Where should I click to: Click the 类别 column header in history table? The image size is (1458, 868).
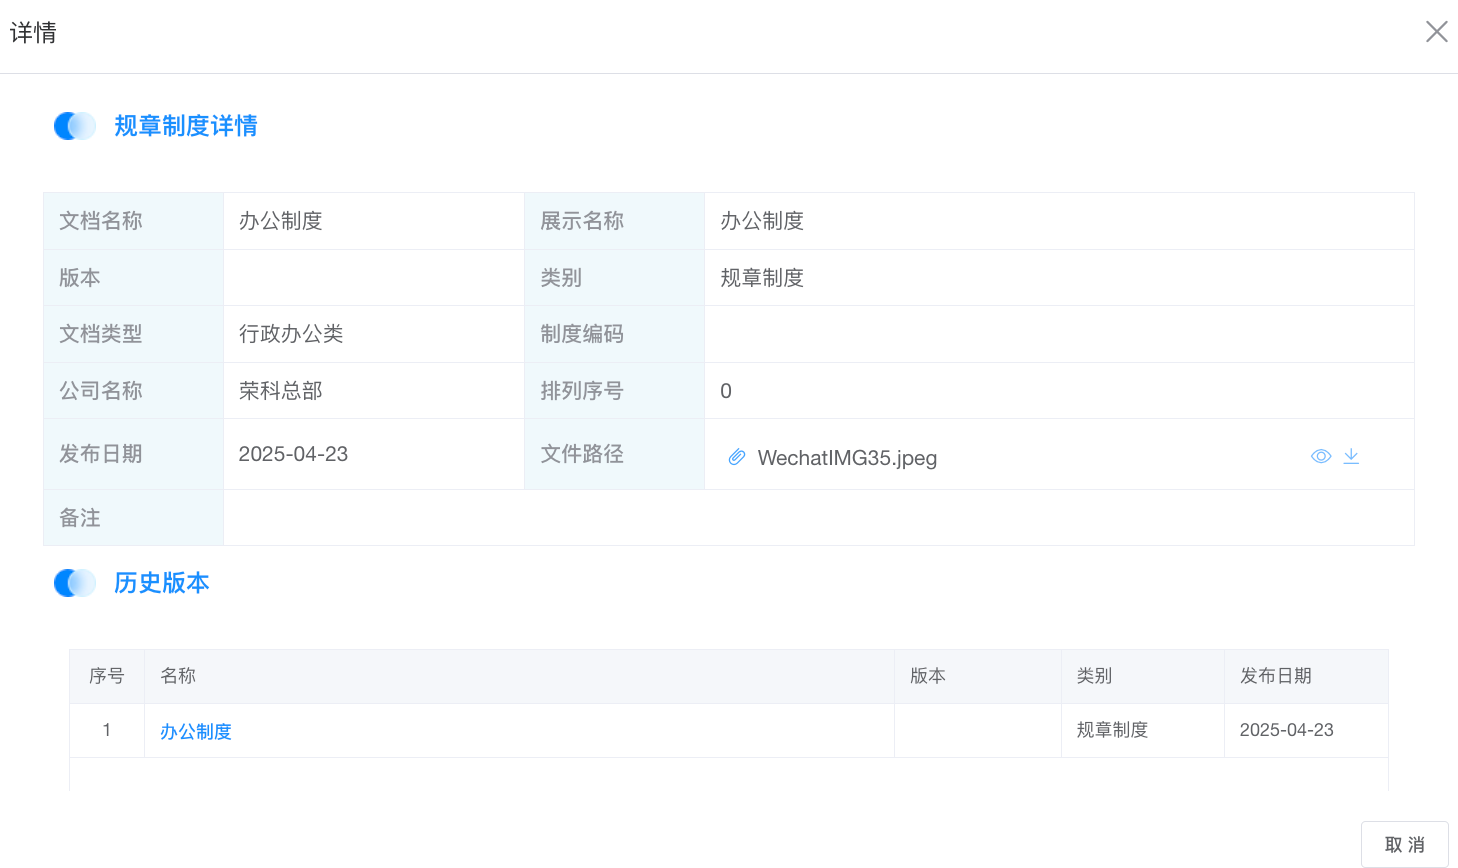pos(1094,676)
